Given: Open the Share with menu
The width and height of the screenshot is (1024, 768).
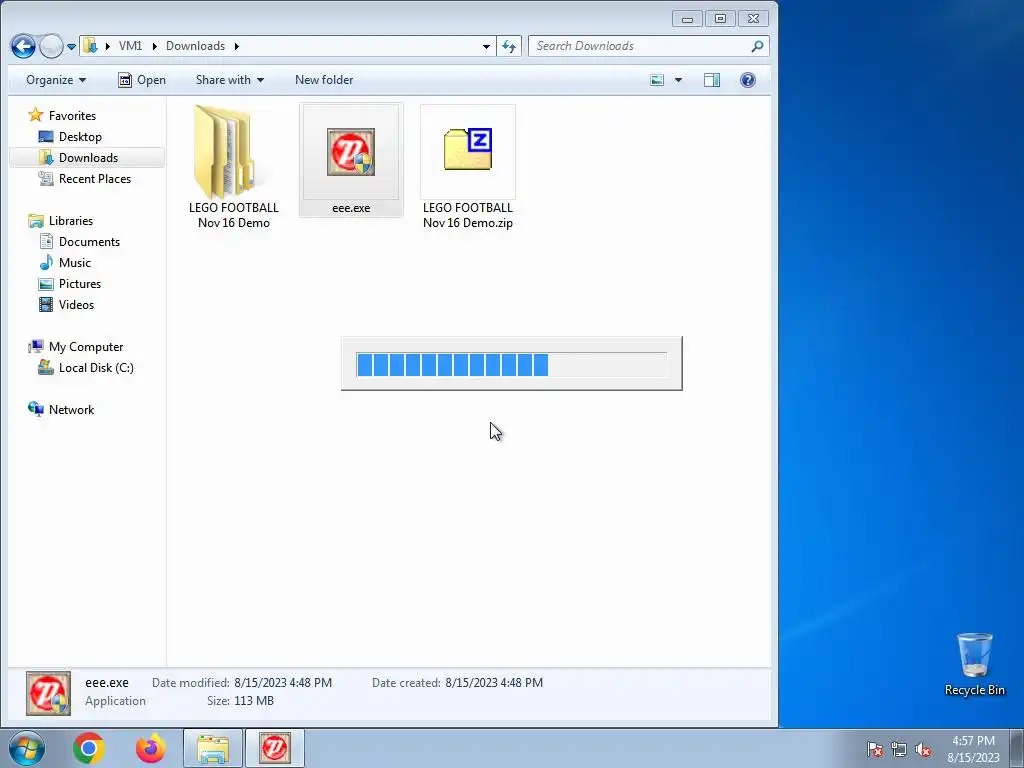Looking at the screenshot, I should point(230,80).
